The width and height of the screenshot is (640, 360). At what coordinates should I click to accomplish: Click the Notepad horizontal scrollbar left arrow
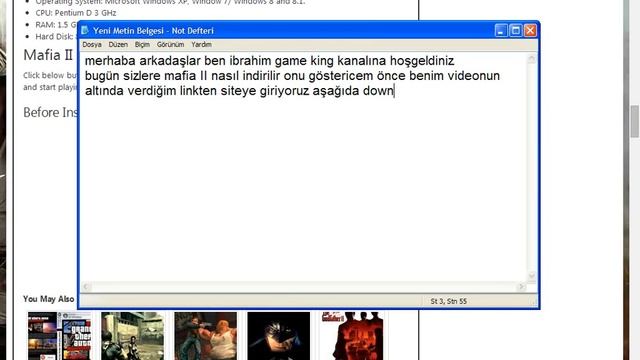(86, 287)
